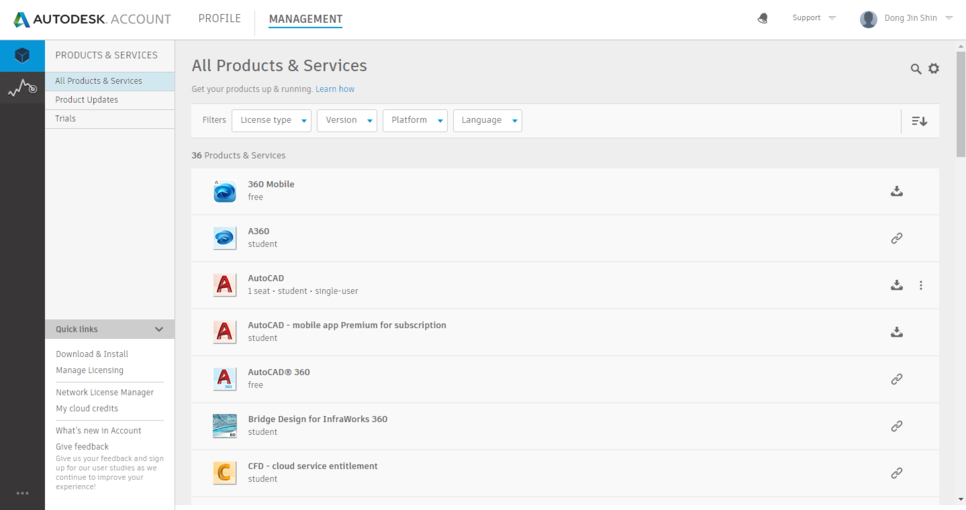Select All Products & Services menu item
This screenshot has height=510, width=966.
[x=110, y=81]
